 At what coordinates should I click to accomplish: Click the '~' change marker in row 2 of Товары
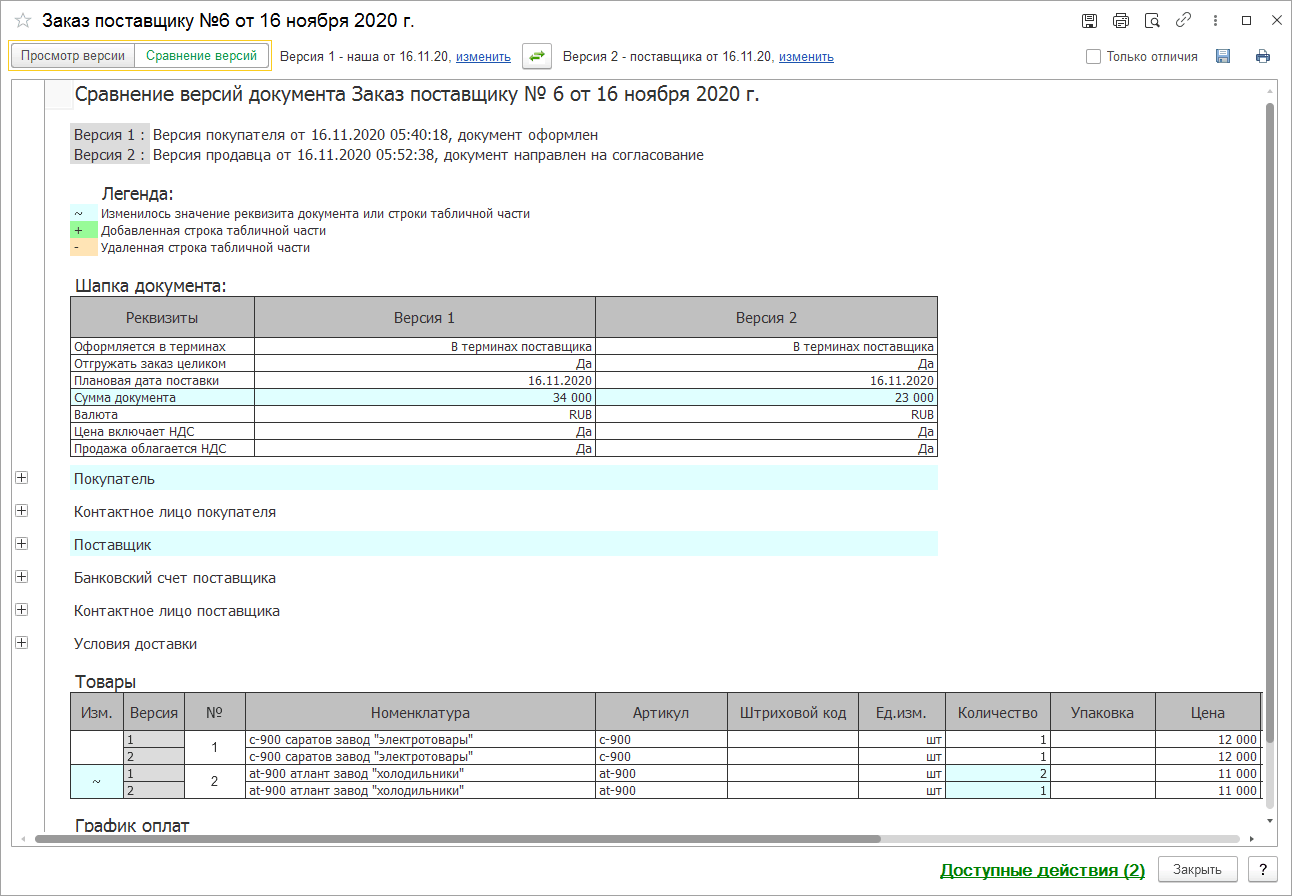coord(96,782)
